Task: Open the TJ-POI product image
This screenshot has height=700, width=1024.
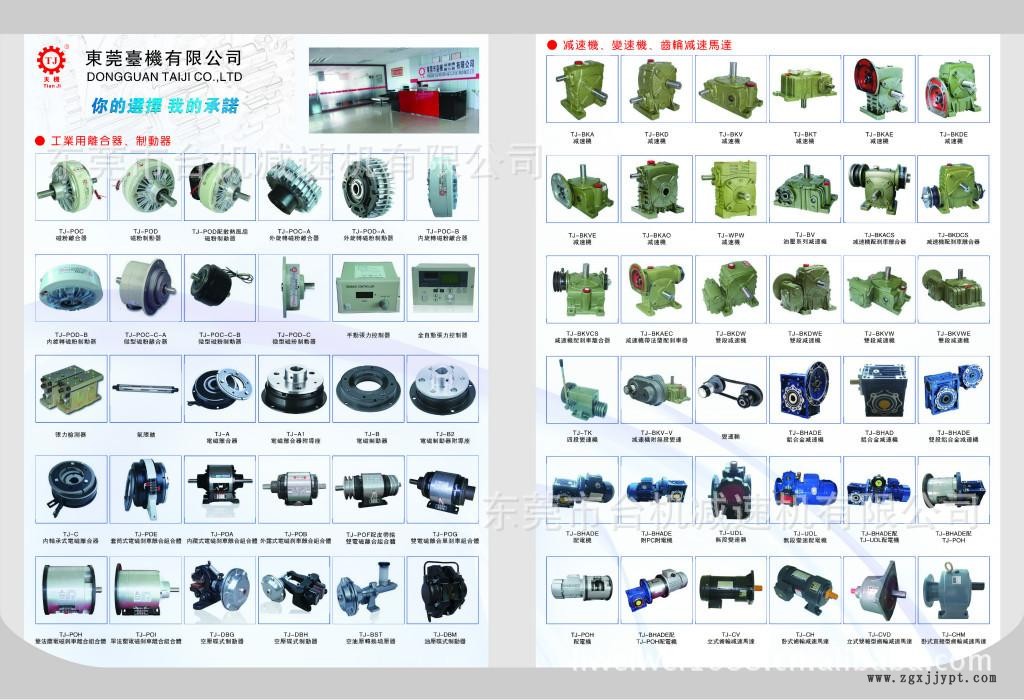Action: (145, 590)
